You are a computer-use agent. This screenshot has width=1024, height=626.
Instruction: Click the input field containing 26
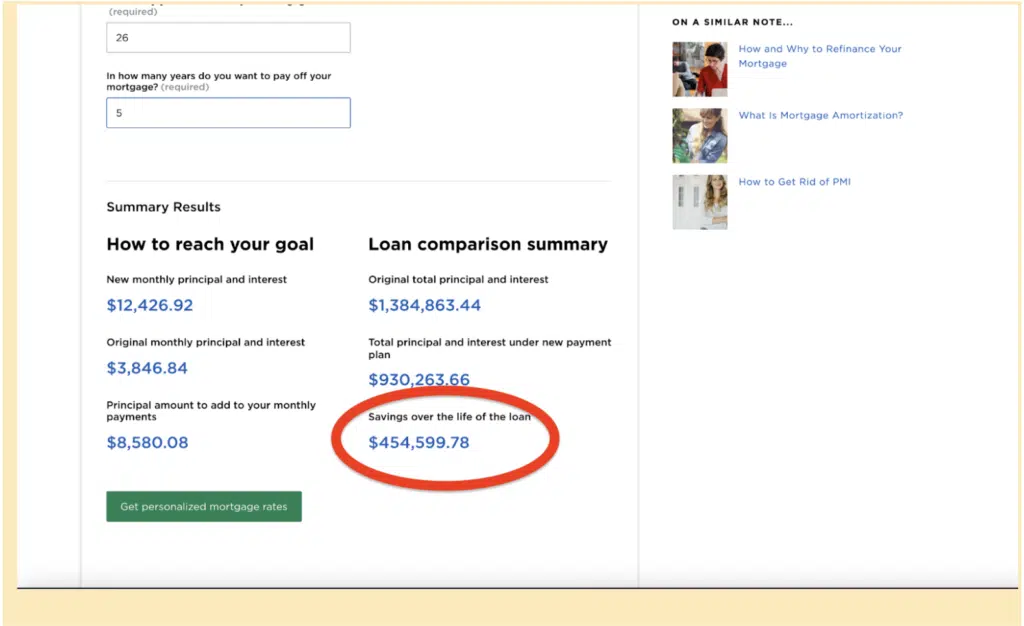pos(228,38)
